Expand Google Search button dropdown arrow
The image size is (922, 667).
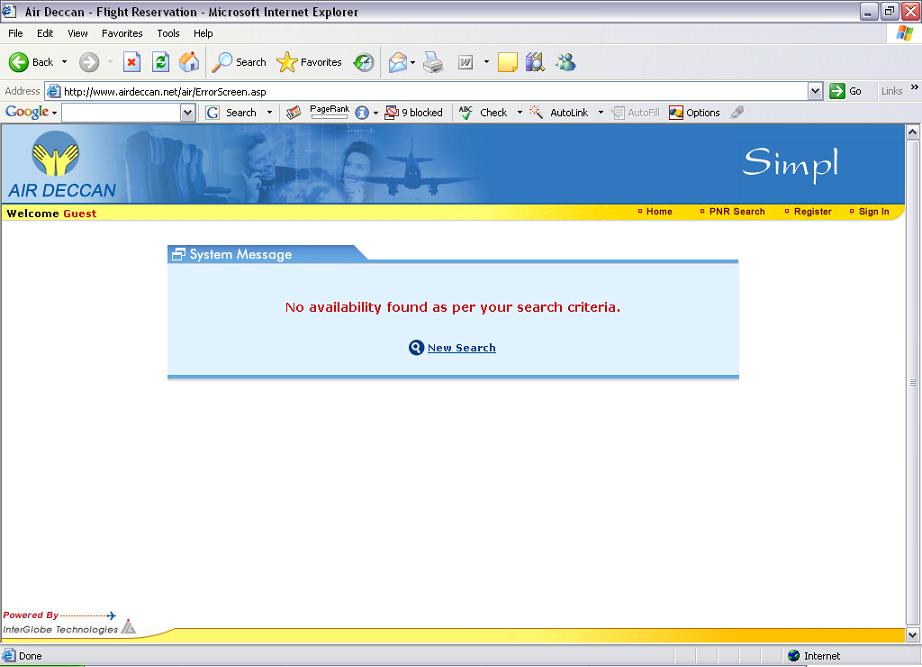tap(269, 112)
